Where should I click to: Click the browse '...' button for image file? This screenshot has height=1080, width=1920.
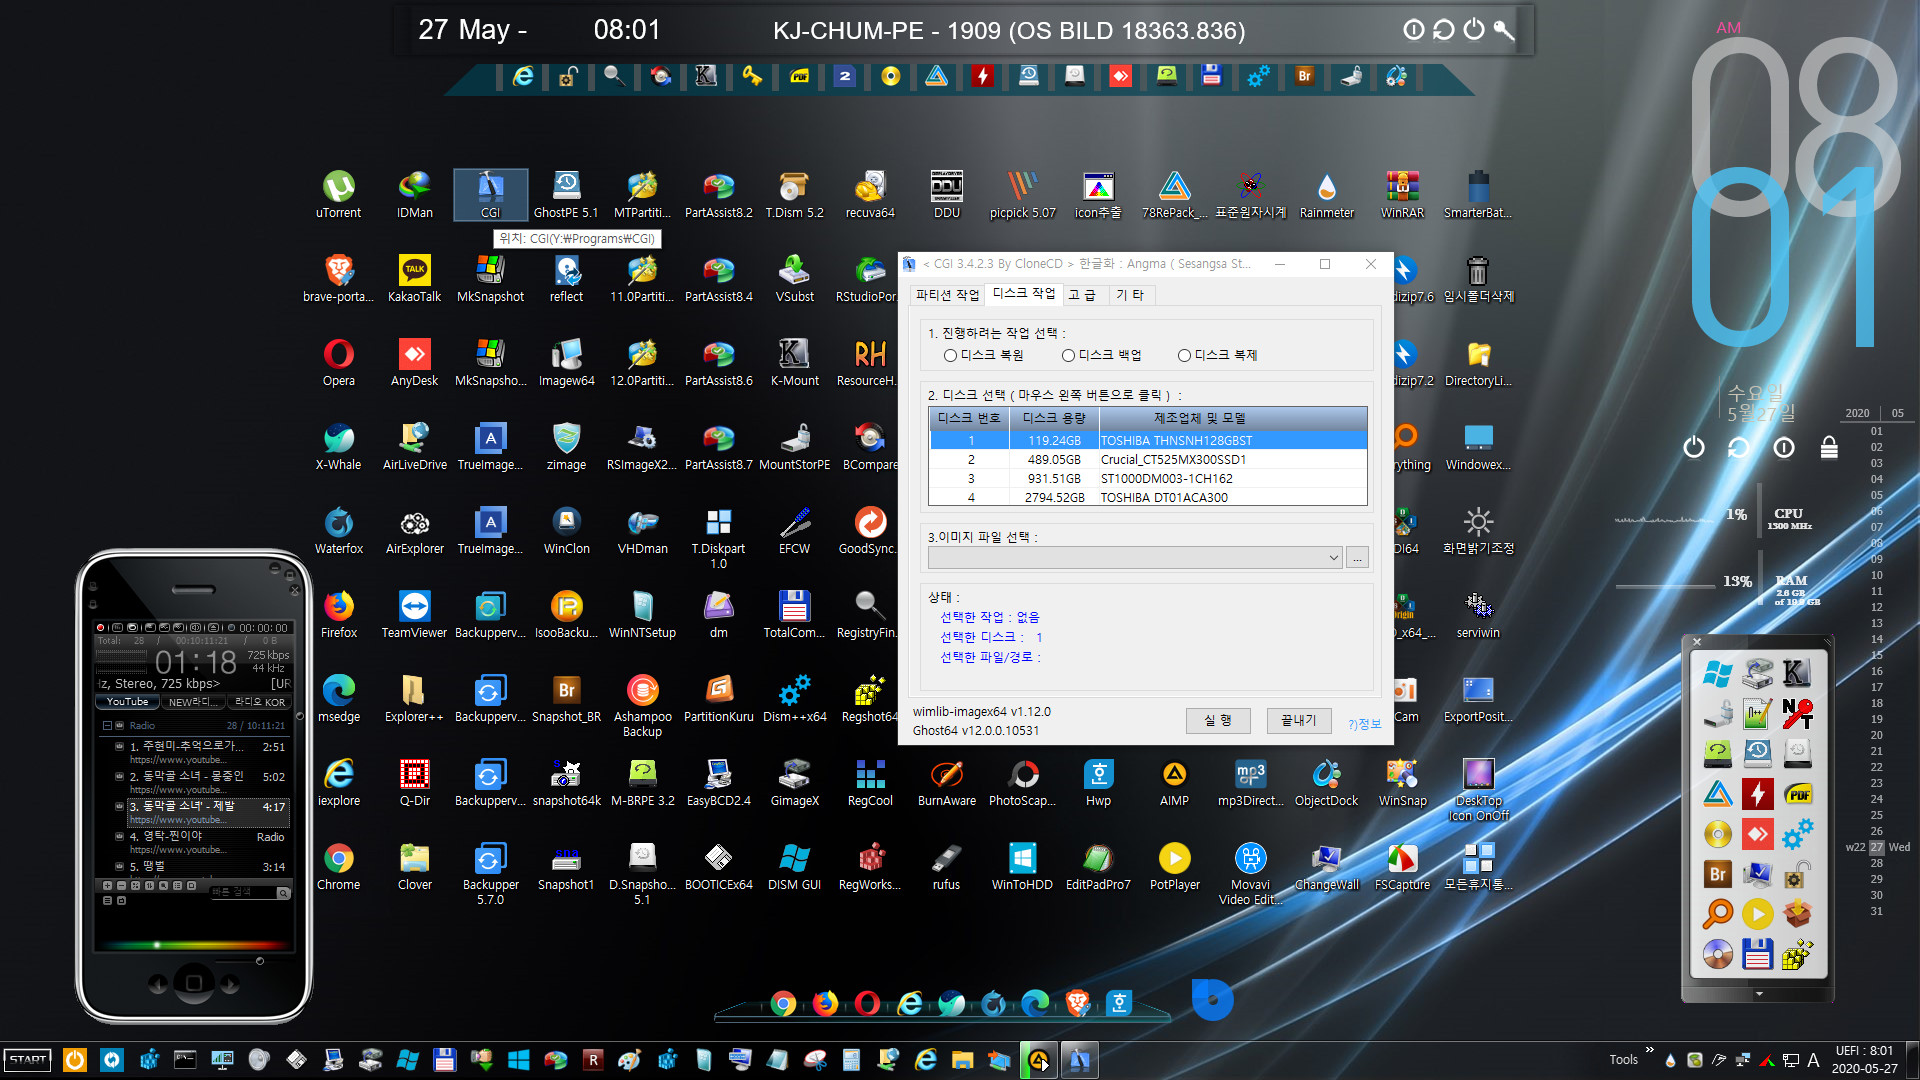click(1357, 558)
